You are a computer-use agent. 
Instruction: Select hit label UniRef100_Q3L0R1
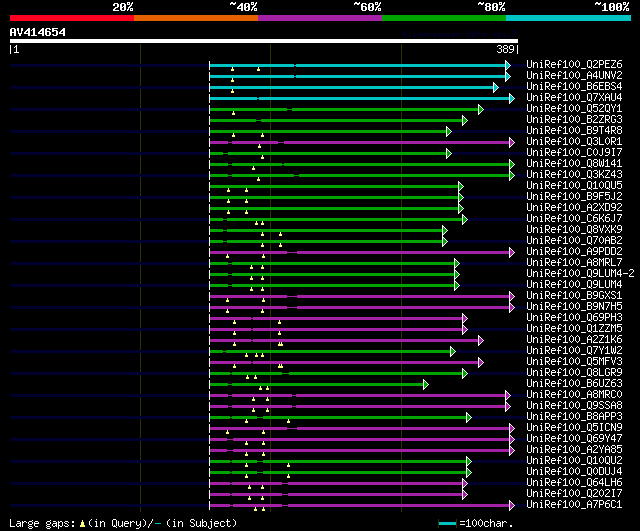[574, 142]
